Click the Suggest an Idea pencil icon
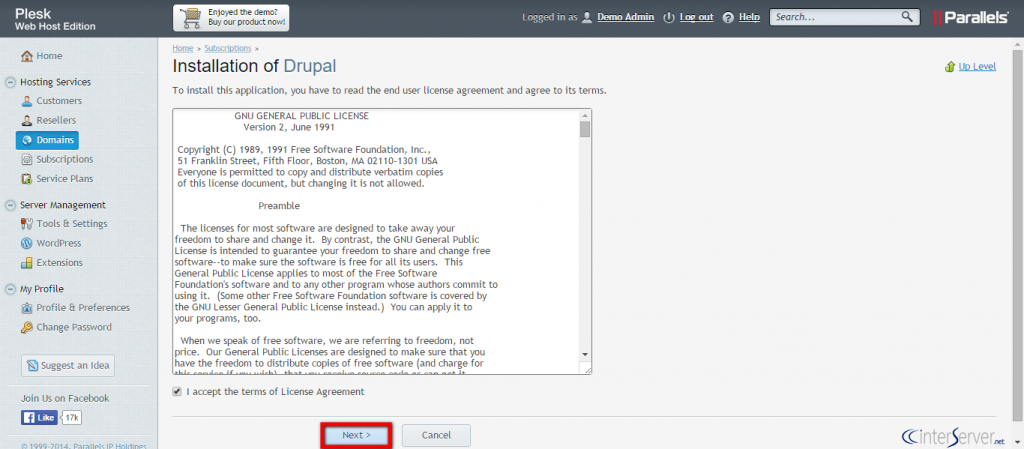This screenshot has width=1024, height=449. pyautogui.click(x=33, y=366)
